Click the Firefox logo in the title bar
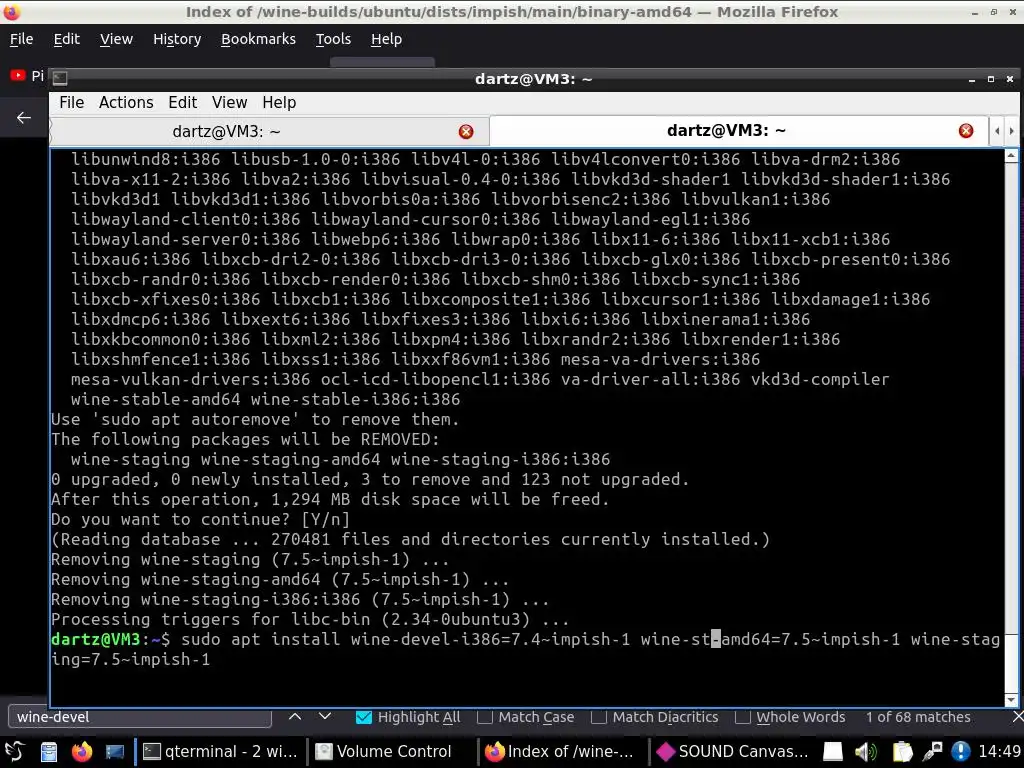 12,12
